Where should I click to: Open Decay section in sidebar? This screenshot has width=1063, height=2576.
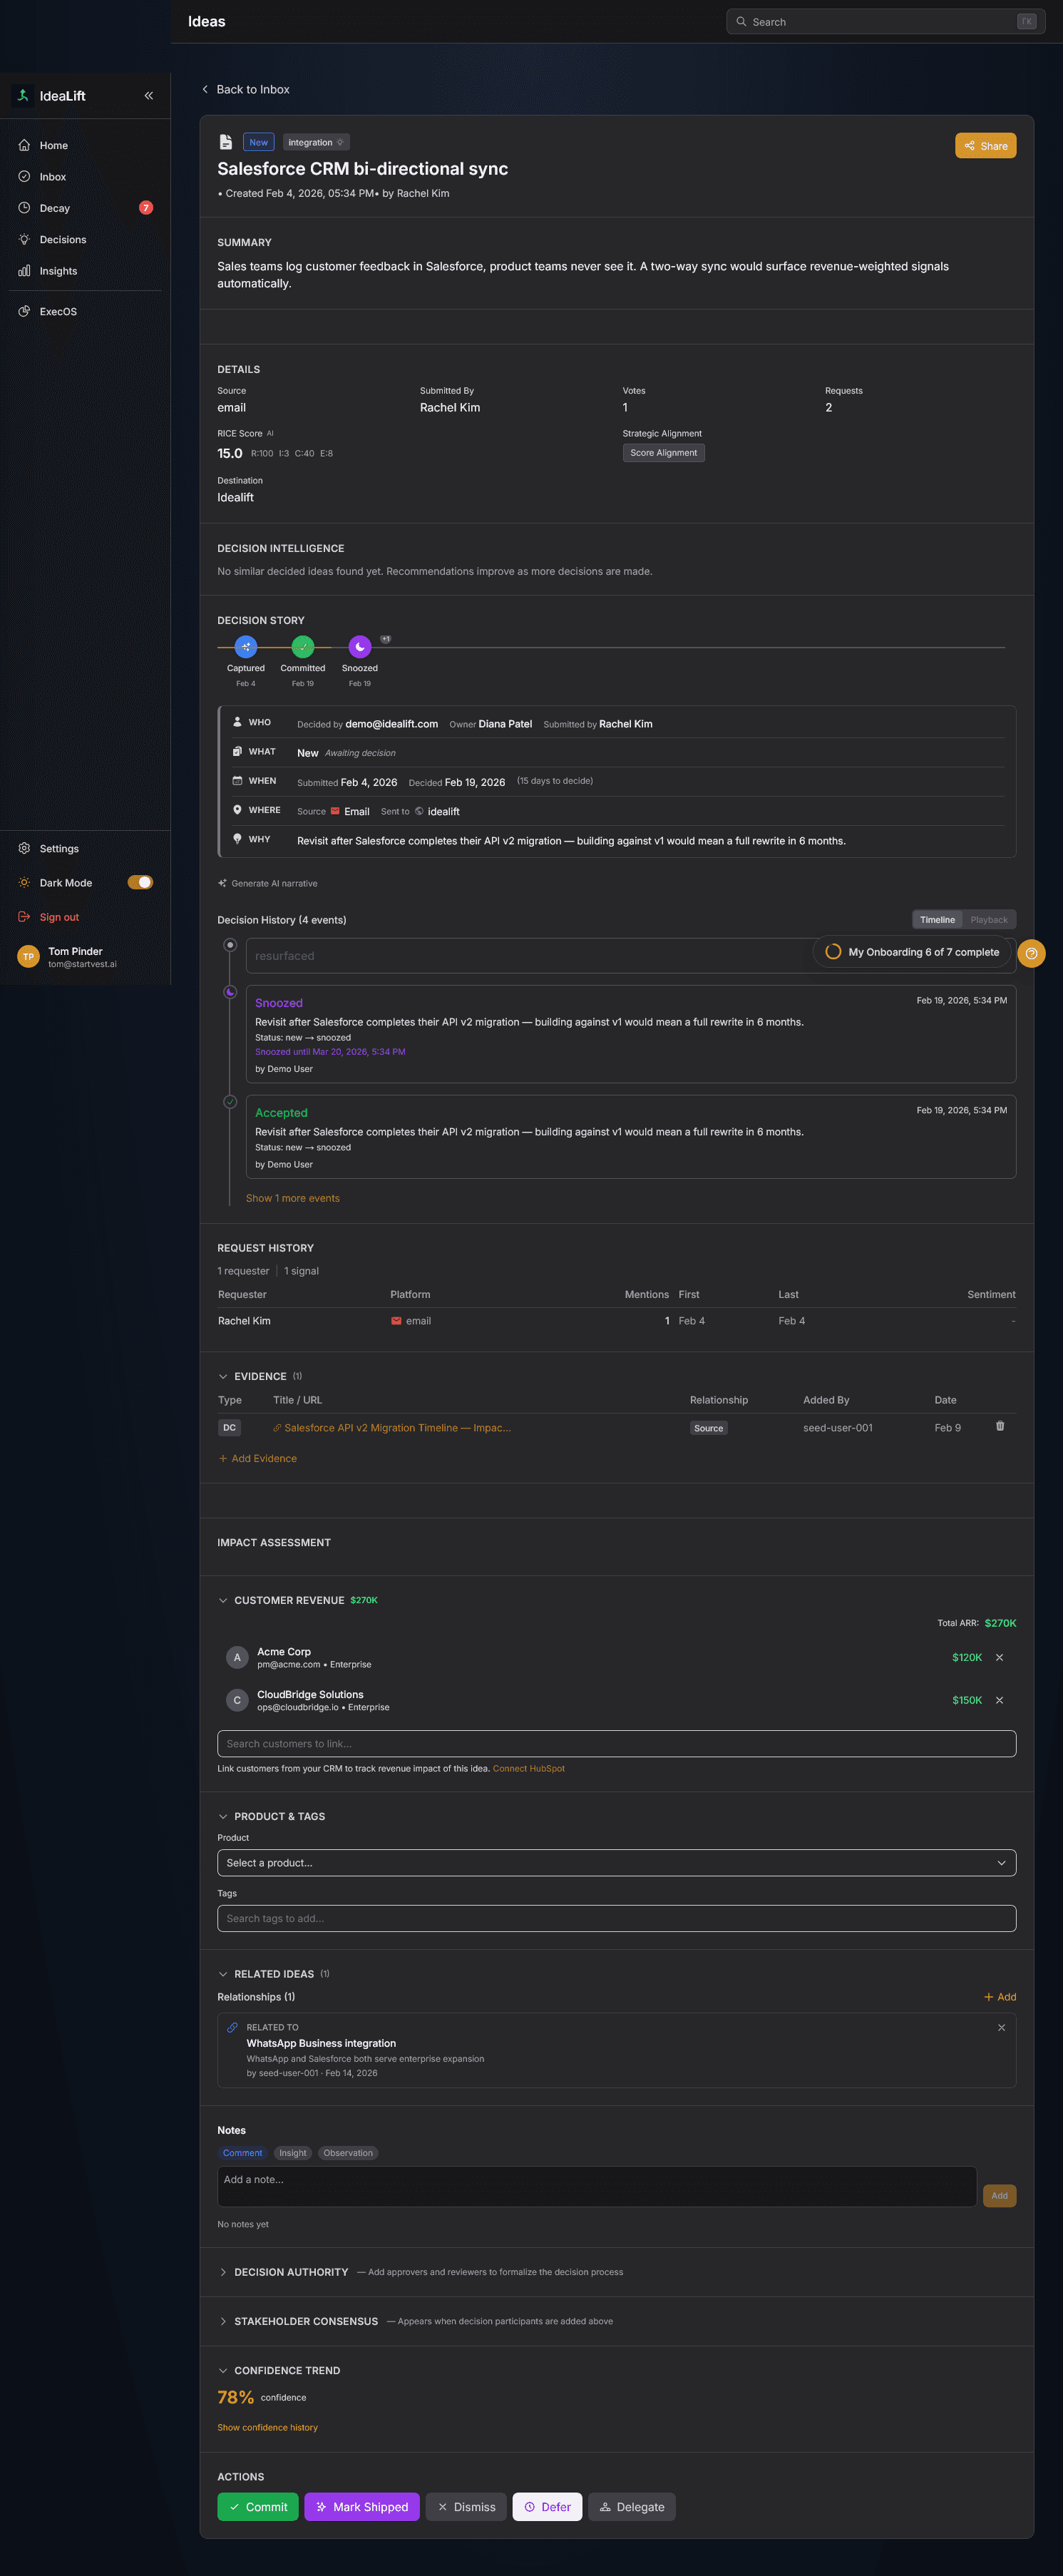point(85,208)
